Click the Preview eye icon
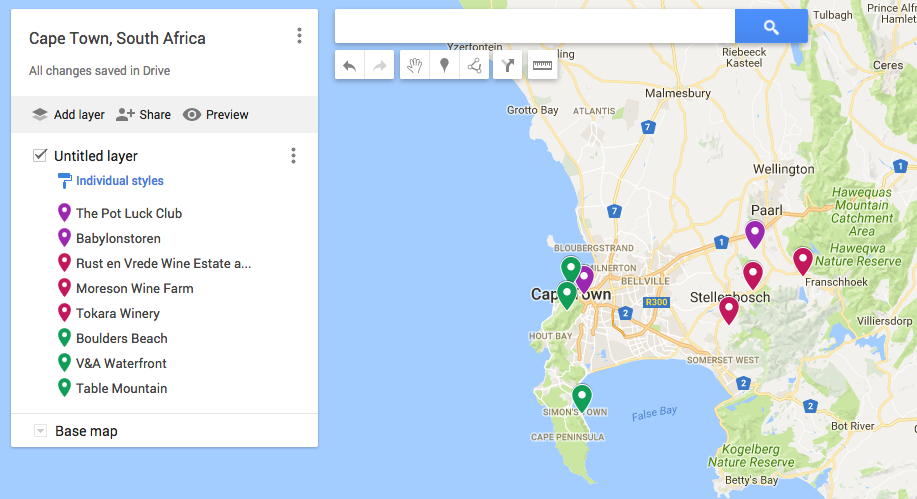 pyautogui.click(x=192, y=114)
